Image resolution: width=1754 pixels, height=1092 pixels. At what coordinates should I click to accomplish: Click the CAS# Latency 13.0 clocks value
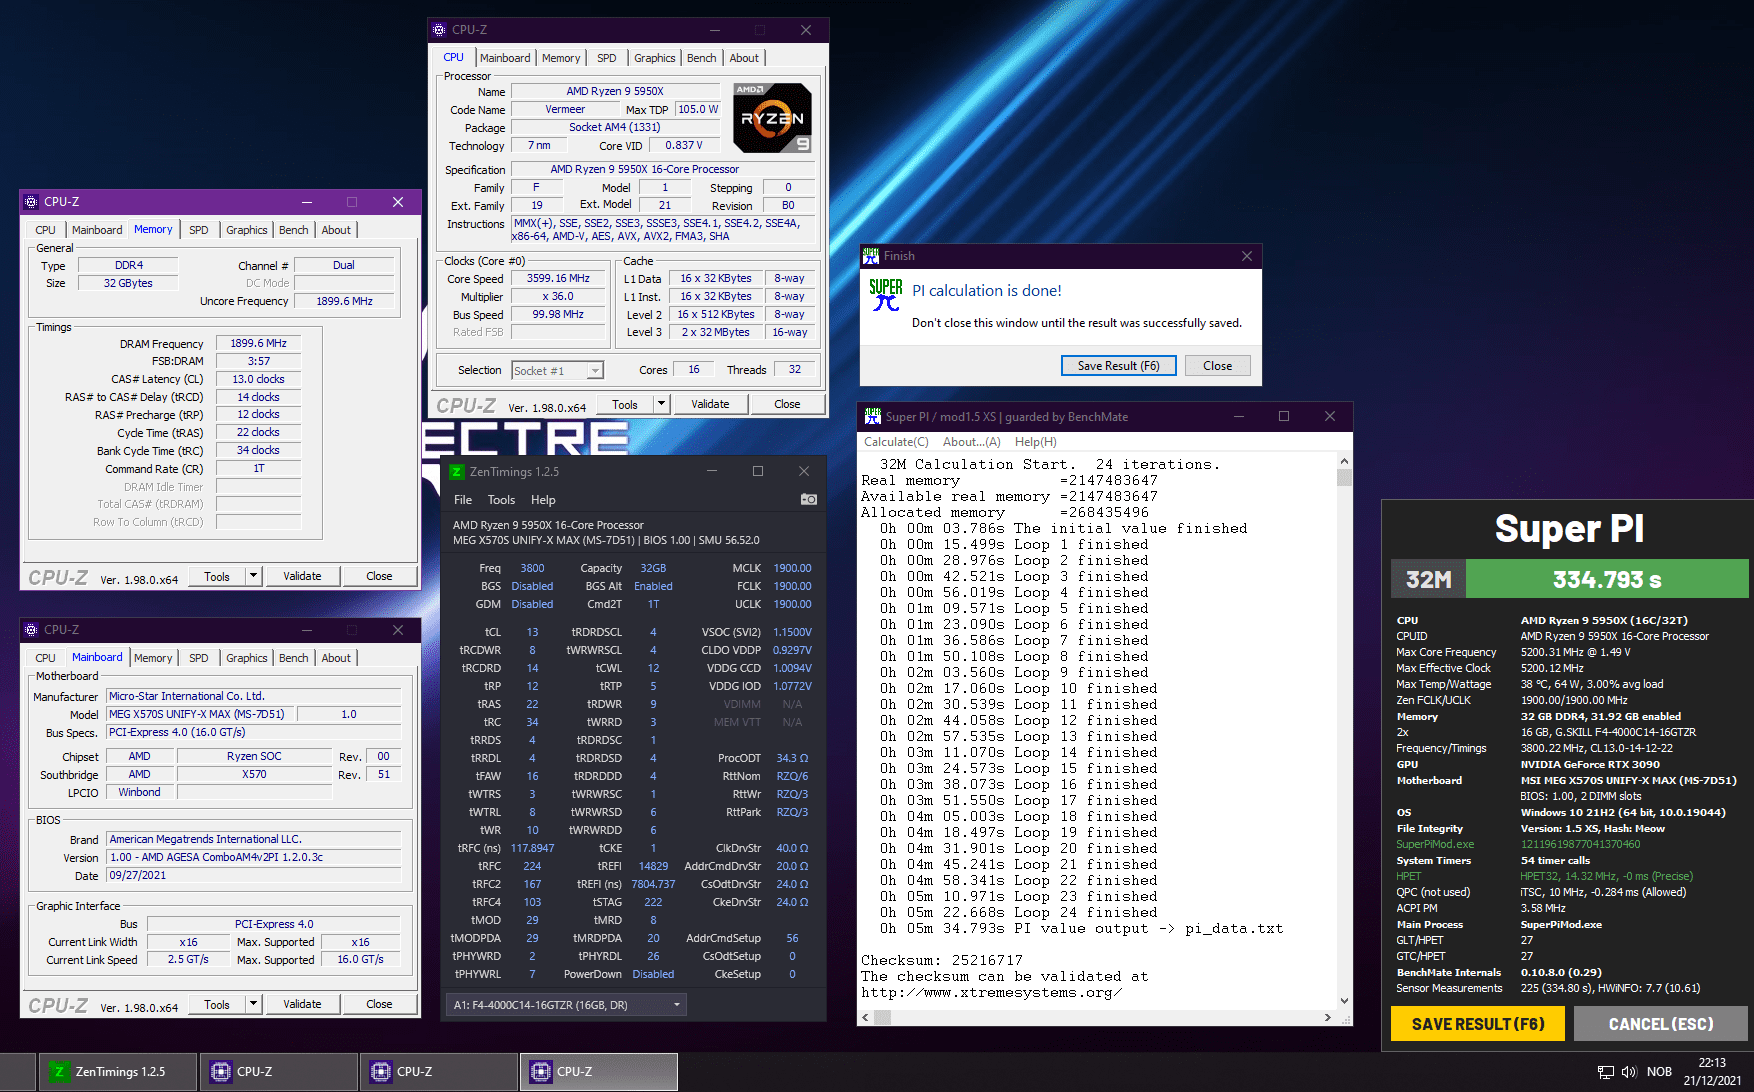[x=259, y=379]
